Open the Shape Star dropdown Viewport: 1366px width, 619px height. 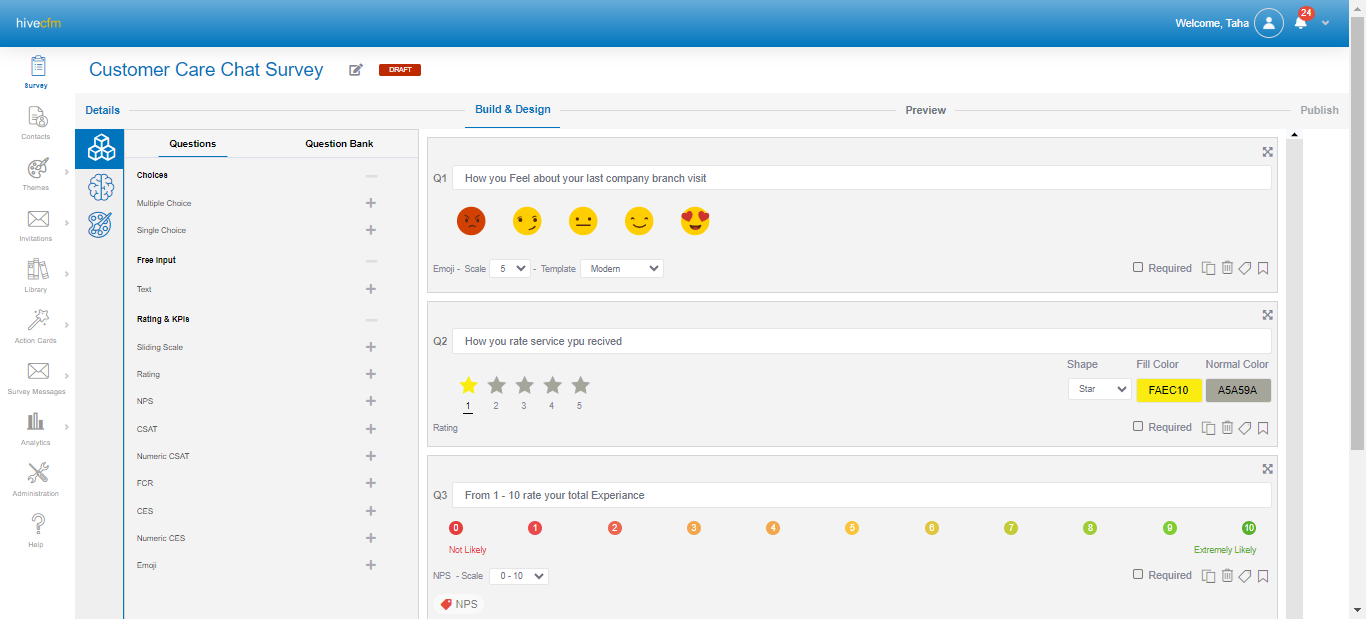pos(1100,389)
